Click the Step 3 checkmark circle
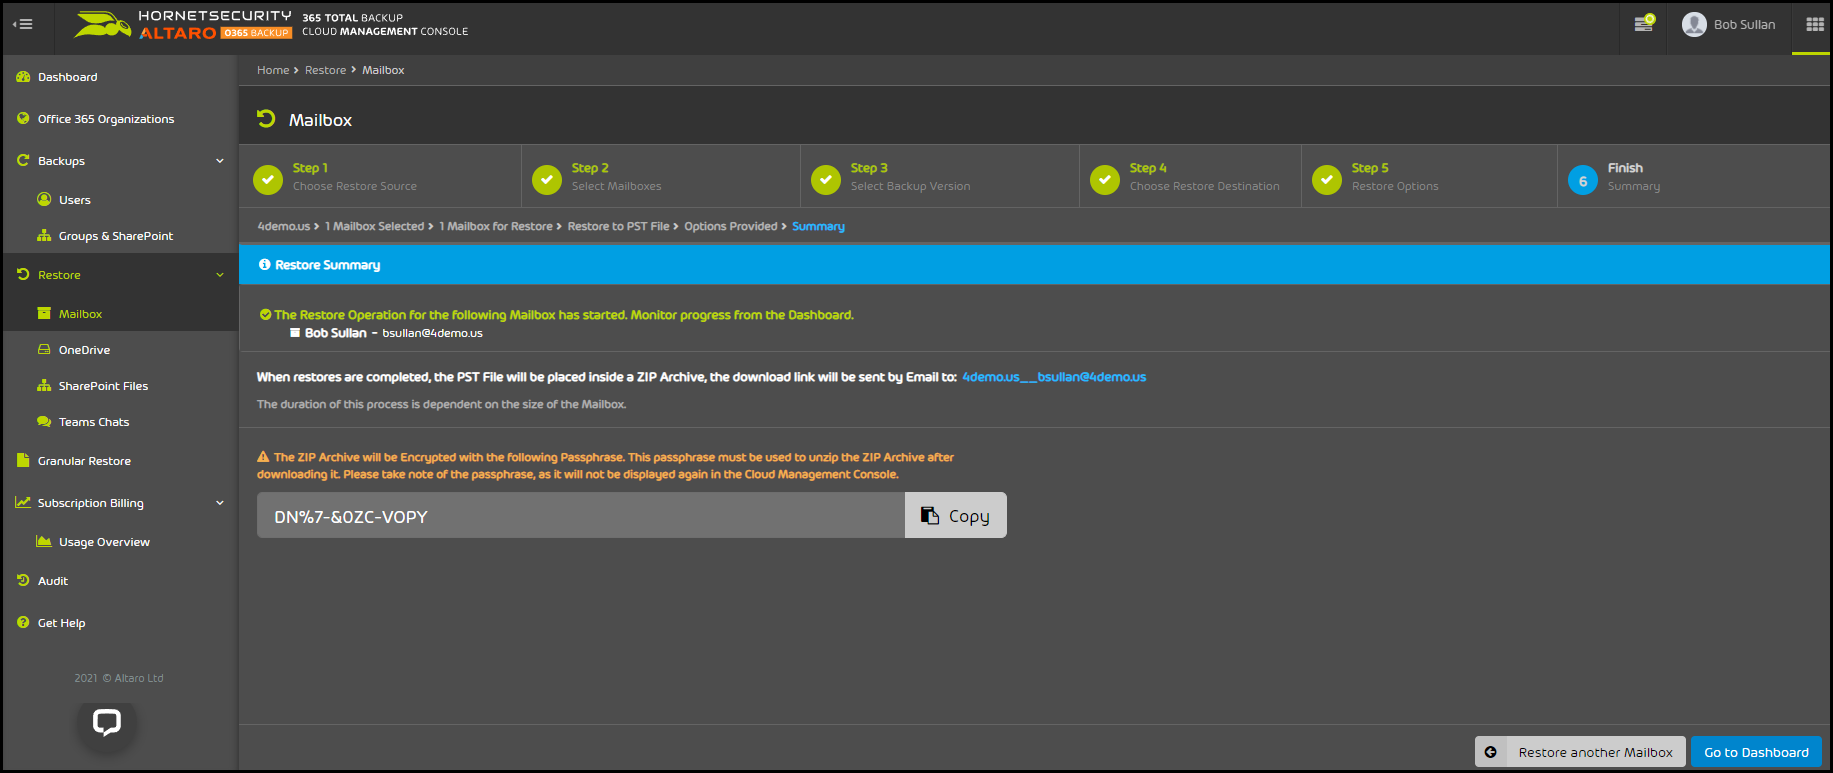1833x773 pixels. point(826,180)
